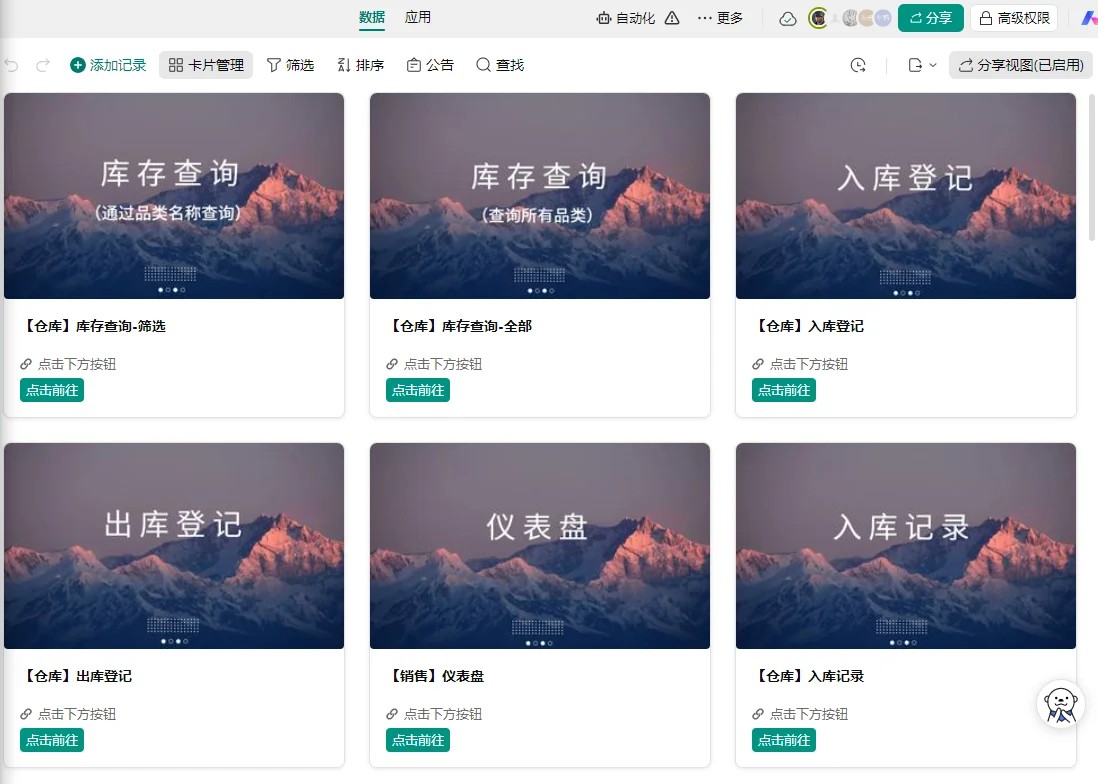Select the title 【销售】仪表盘
Viewport: 1098px width, 784px height.
click(436, 676)
